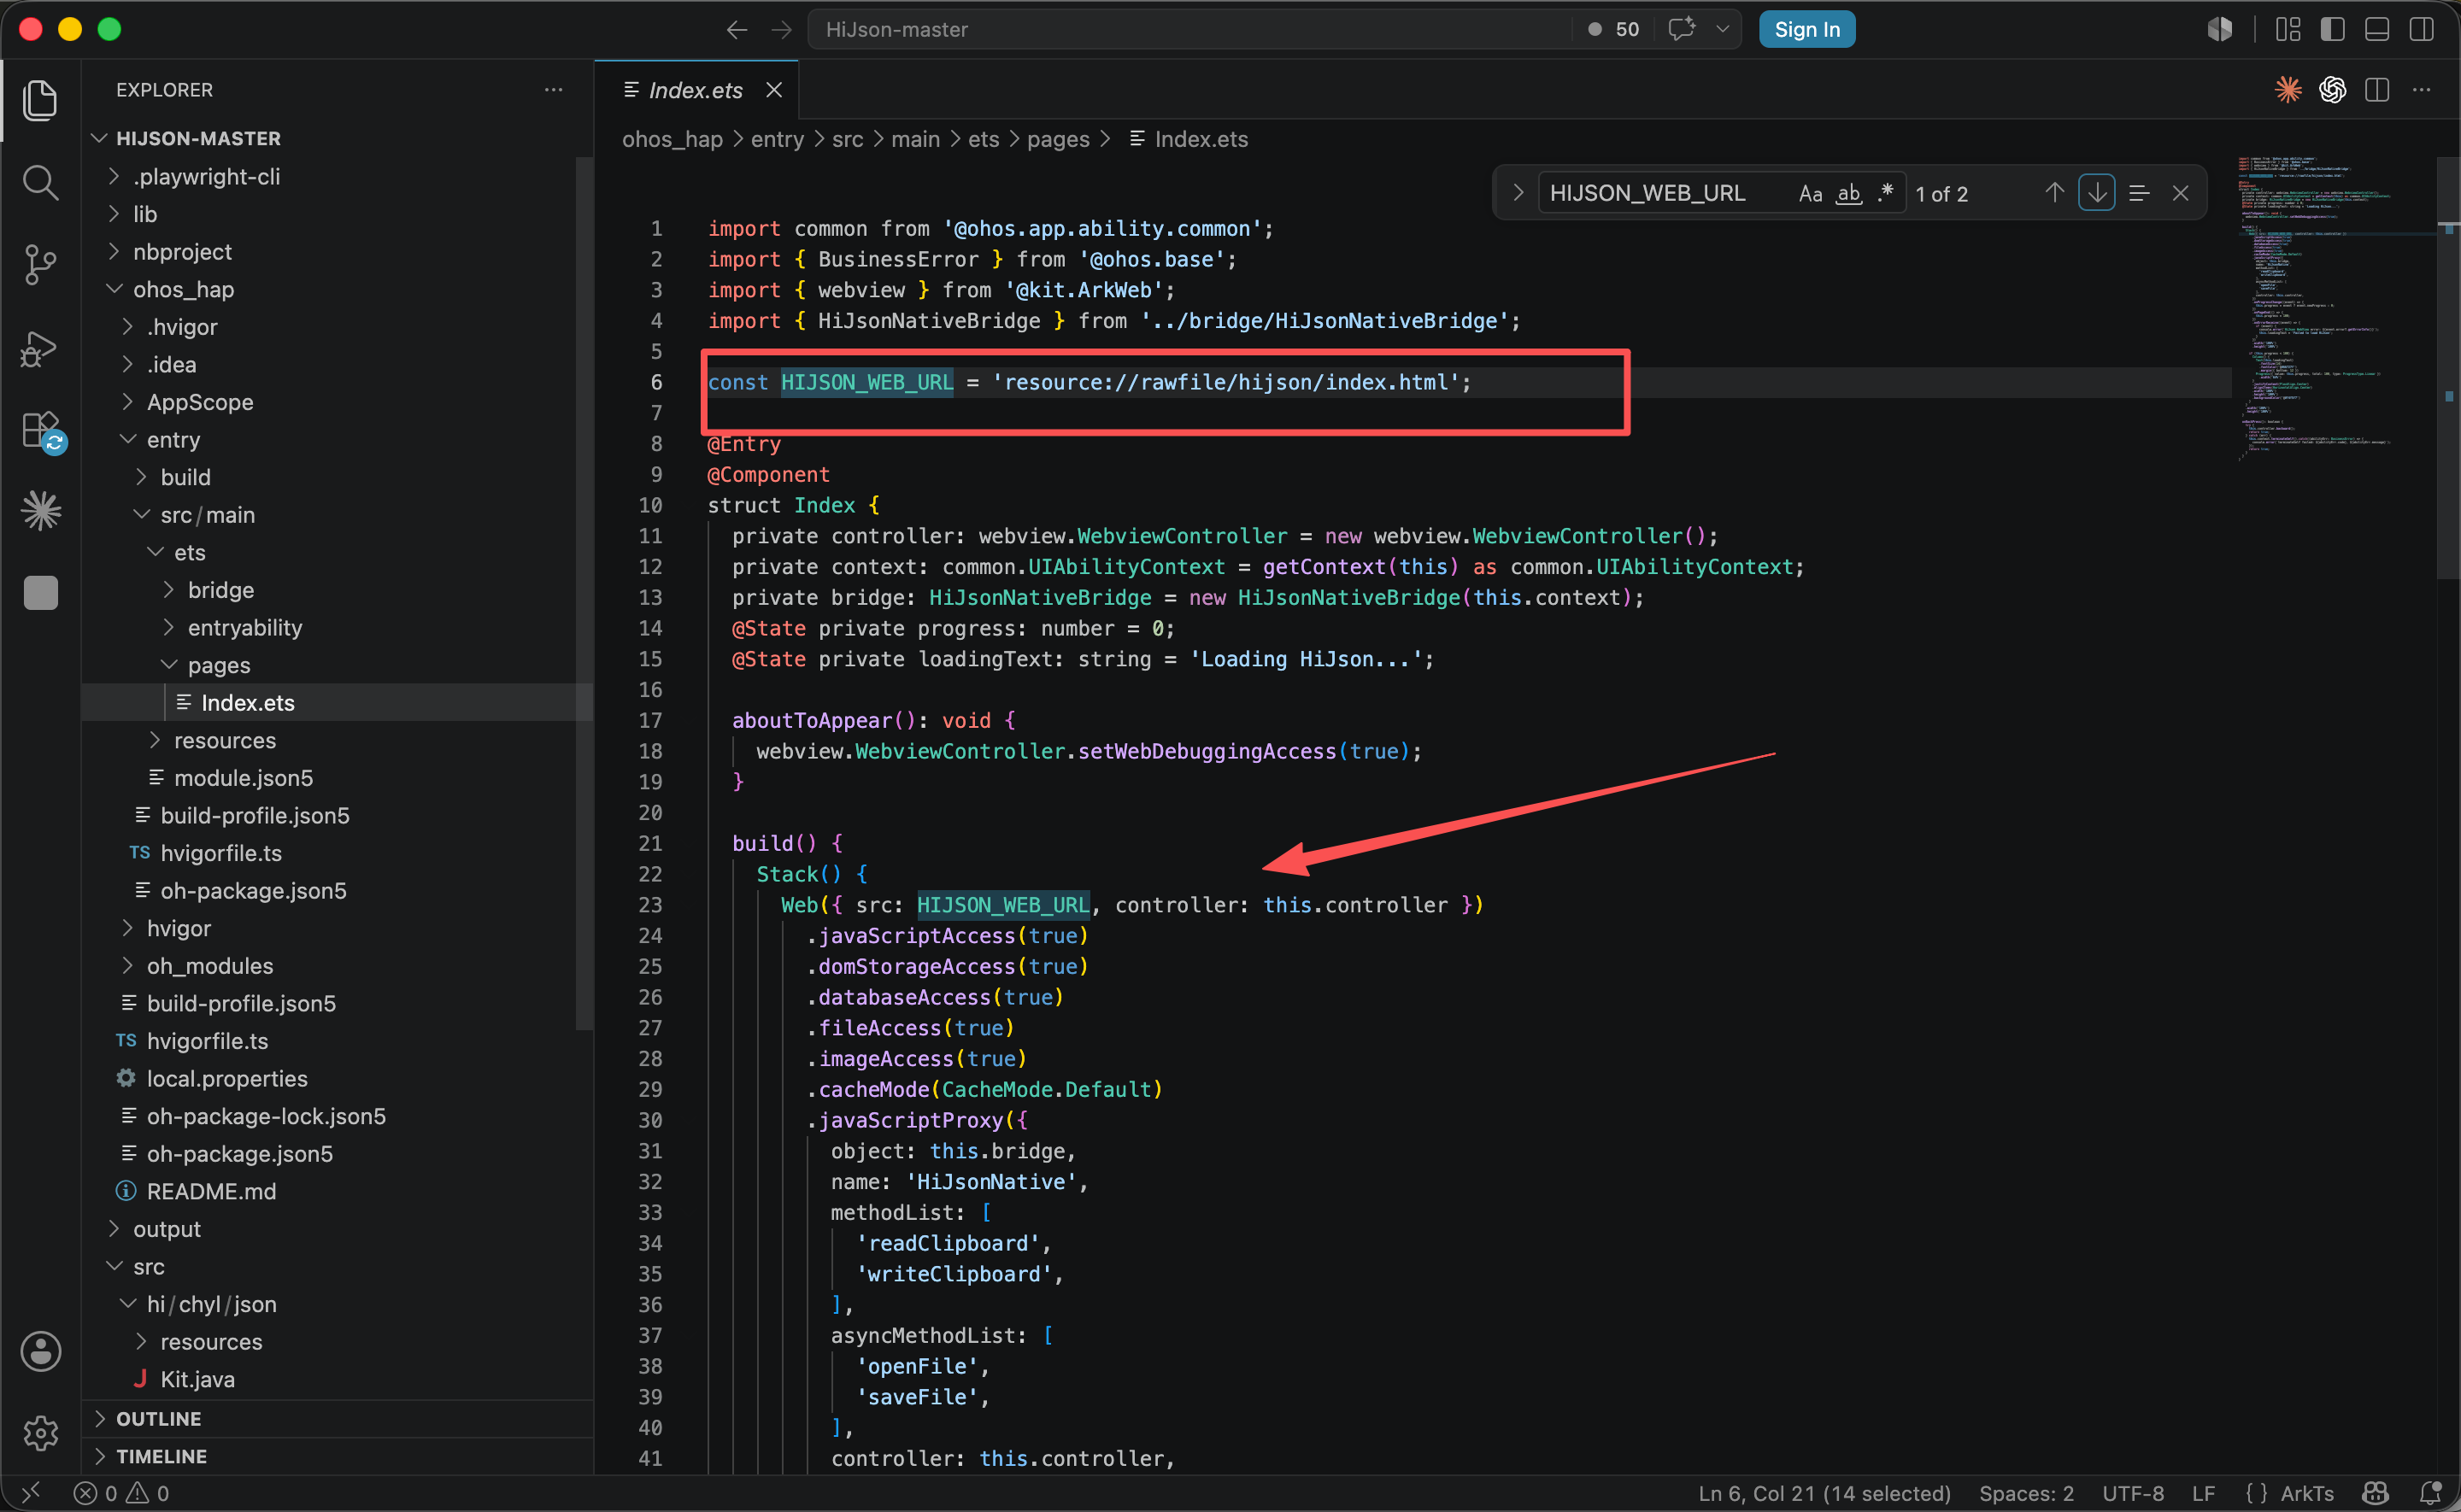Screen dimensions: 2461x1512
Task: Open the Extensions view
Action: click(43, 431)
